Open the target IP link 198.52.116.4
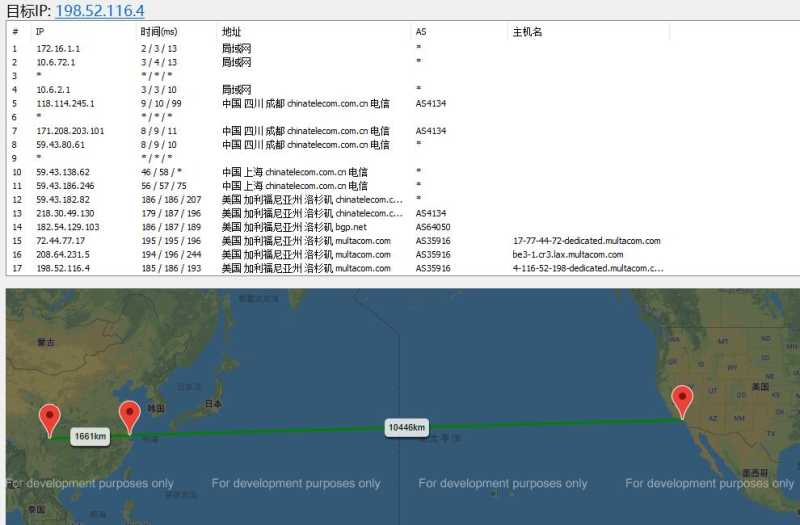 pos(99,10)
